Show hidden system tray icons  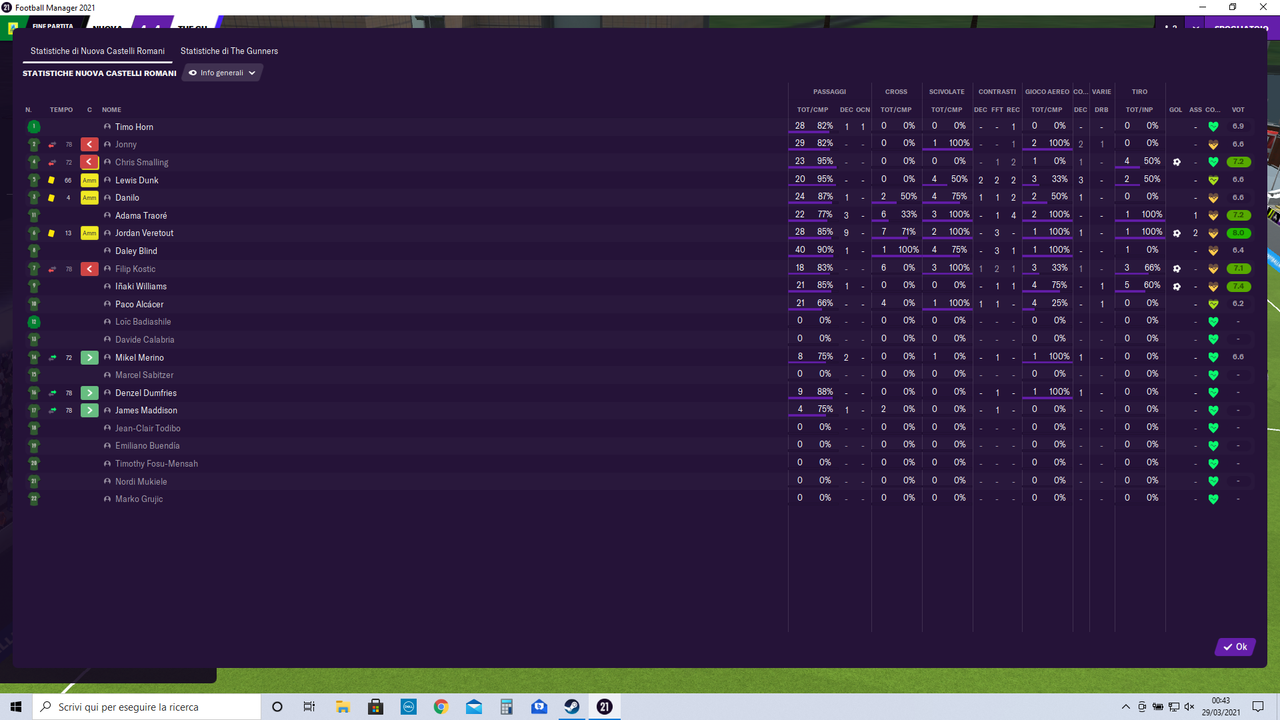coord(1127,707)
